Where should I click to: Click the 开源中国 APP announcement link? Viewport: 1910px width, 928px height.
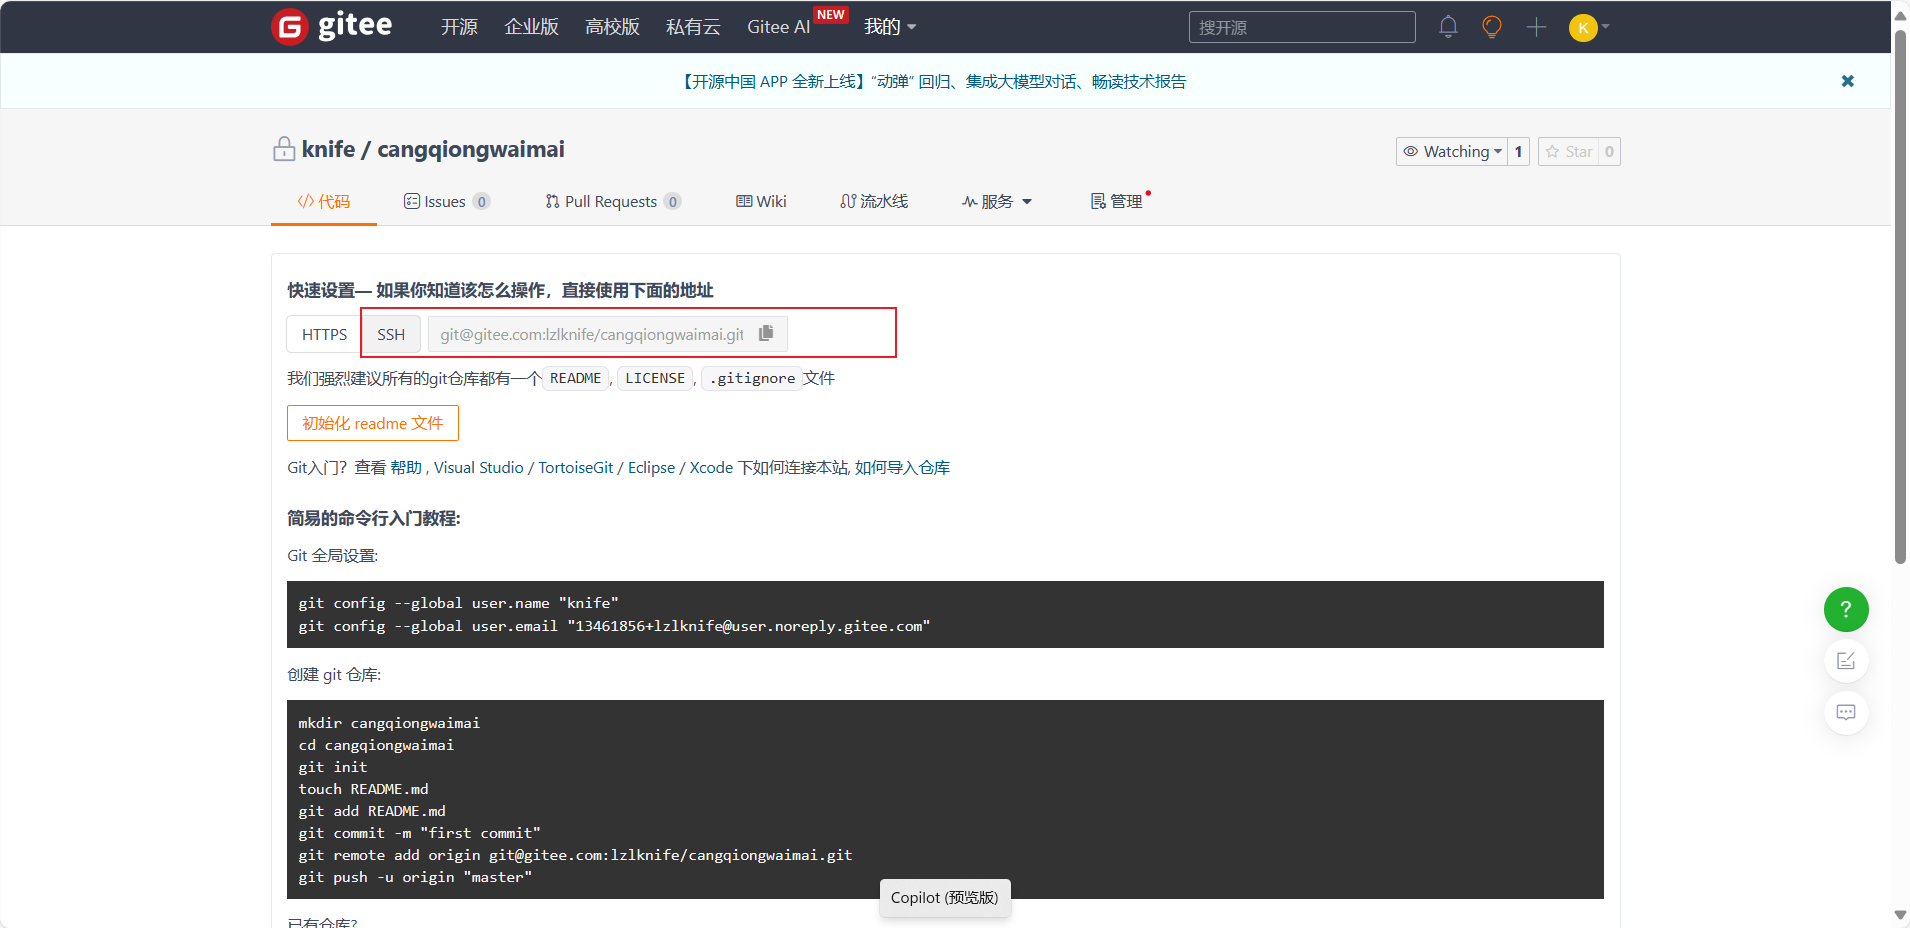[x=934, y=81]
